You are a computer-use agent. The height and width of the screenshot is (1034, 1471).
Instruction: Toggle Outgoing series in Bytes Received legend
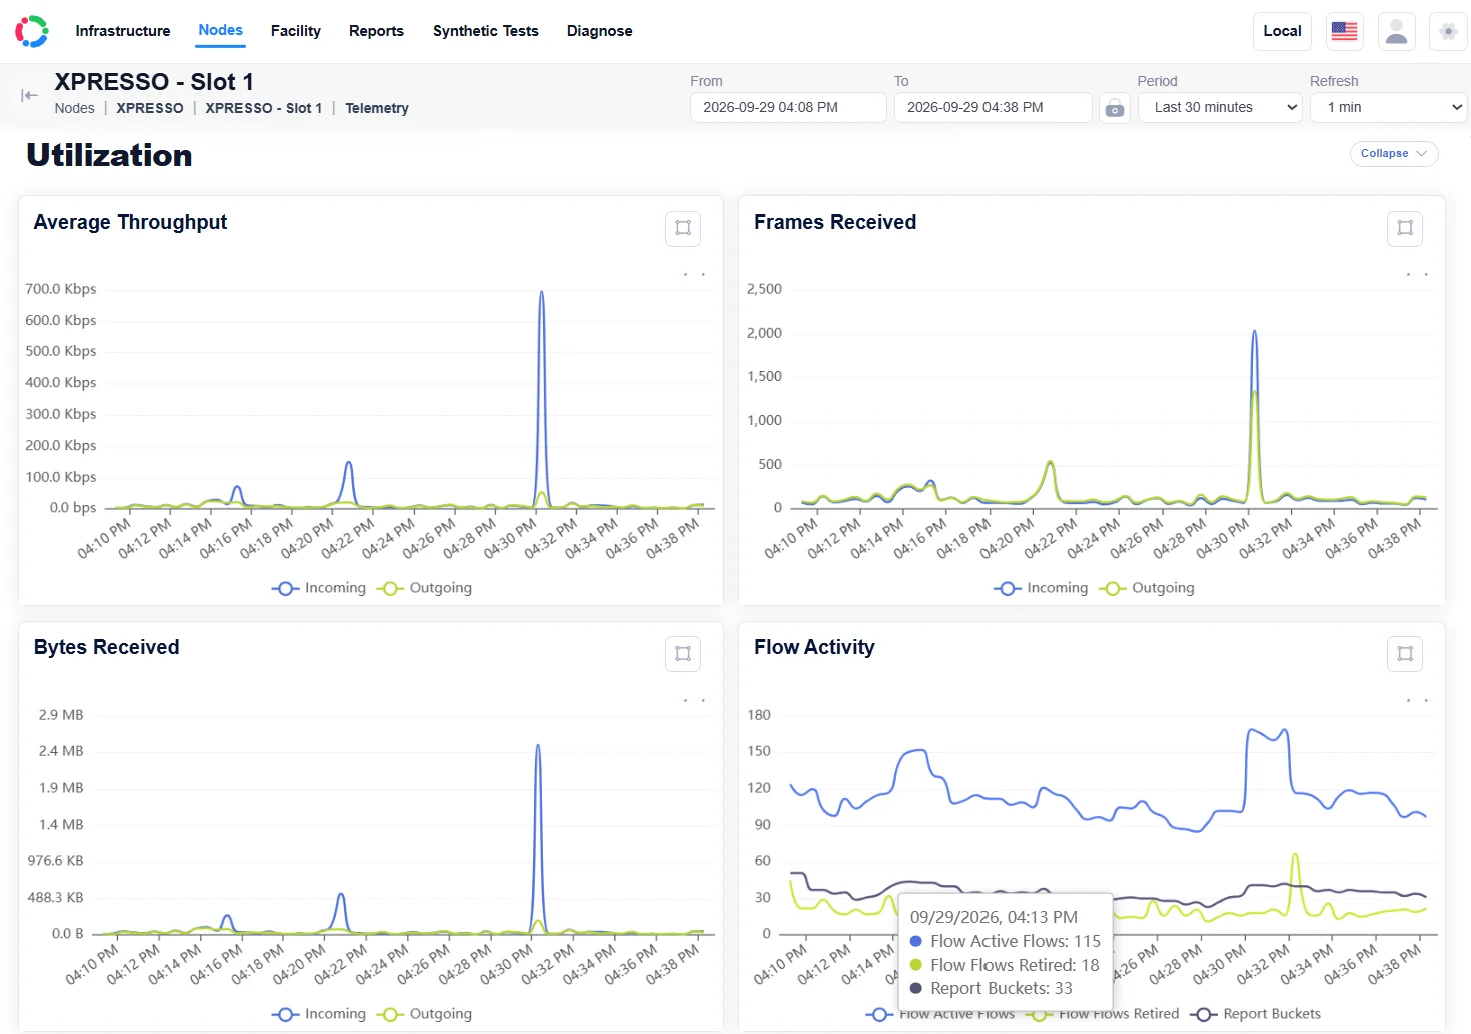pos(424,1014)
